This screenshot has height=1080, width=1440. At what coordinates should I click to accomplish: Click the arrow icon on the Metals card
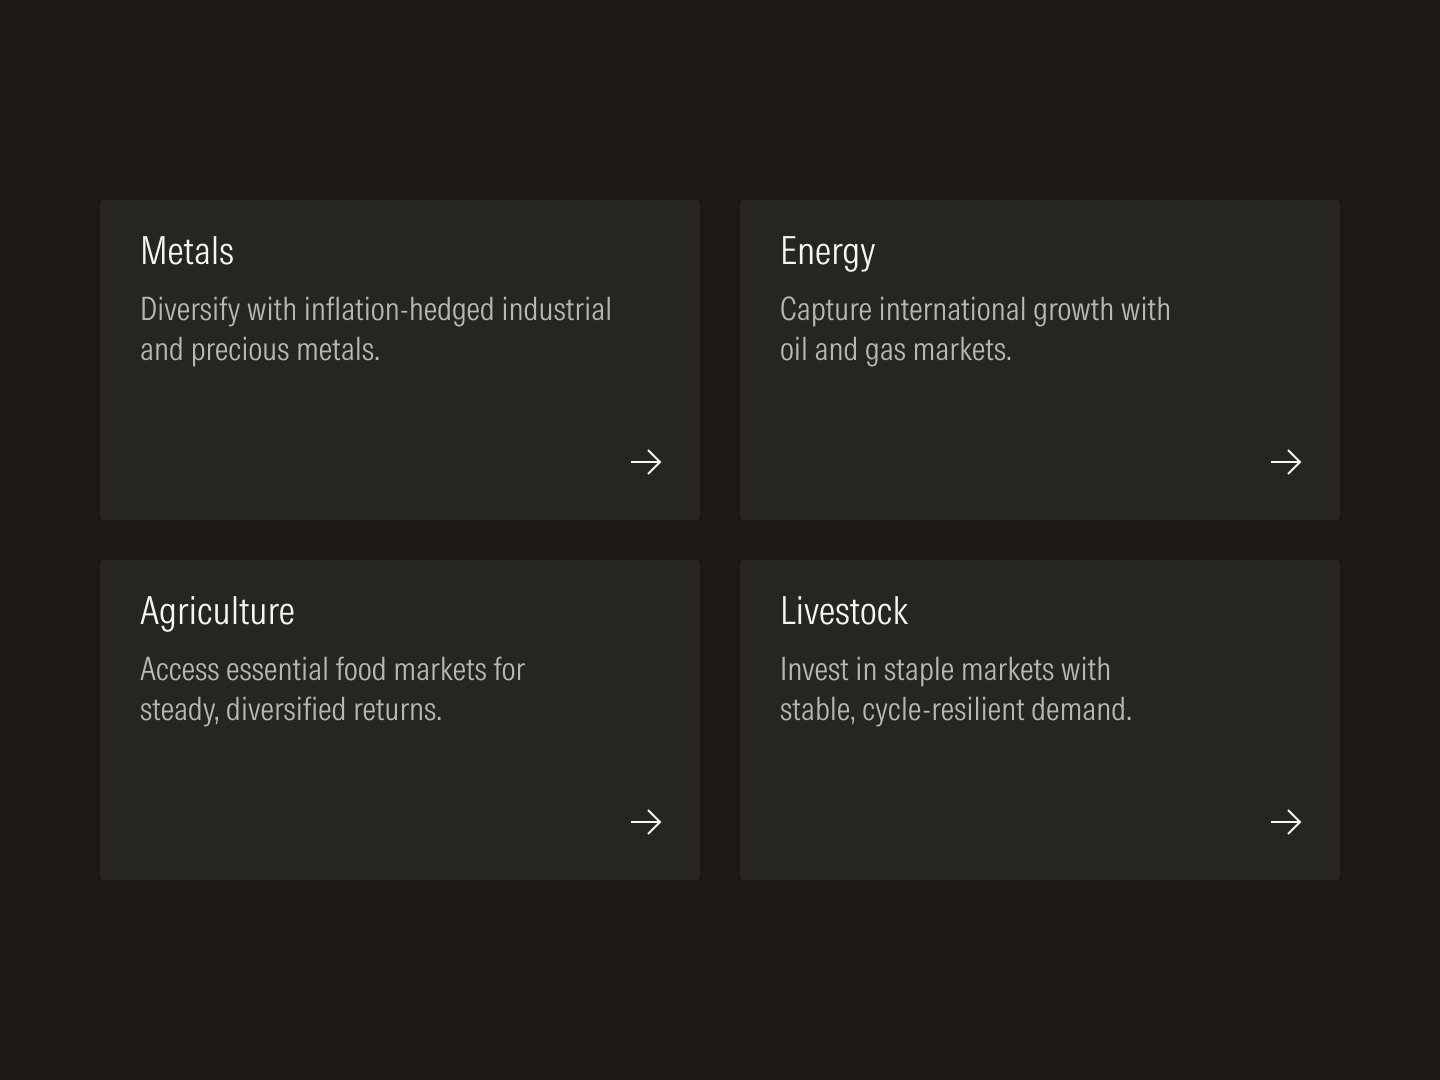(x=646, y=462)
